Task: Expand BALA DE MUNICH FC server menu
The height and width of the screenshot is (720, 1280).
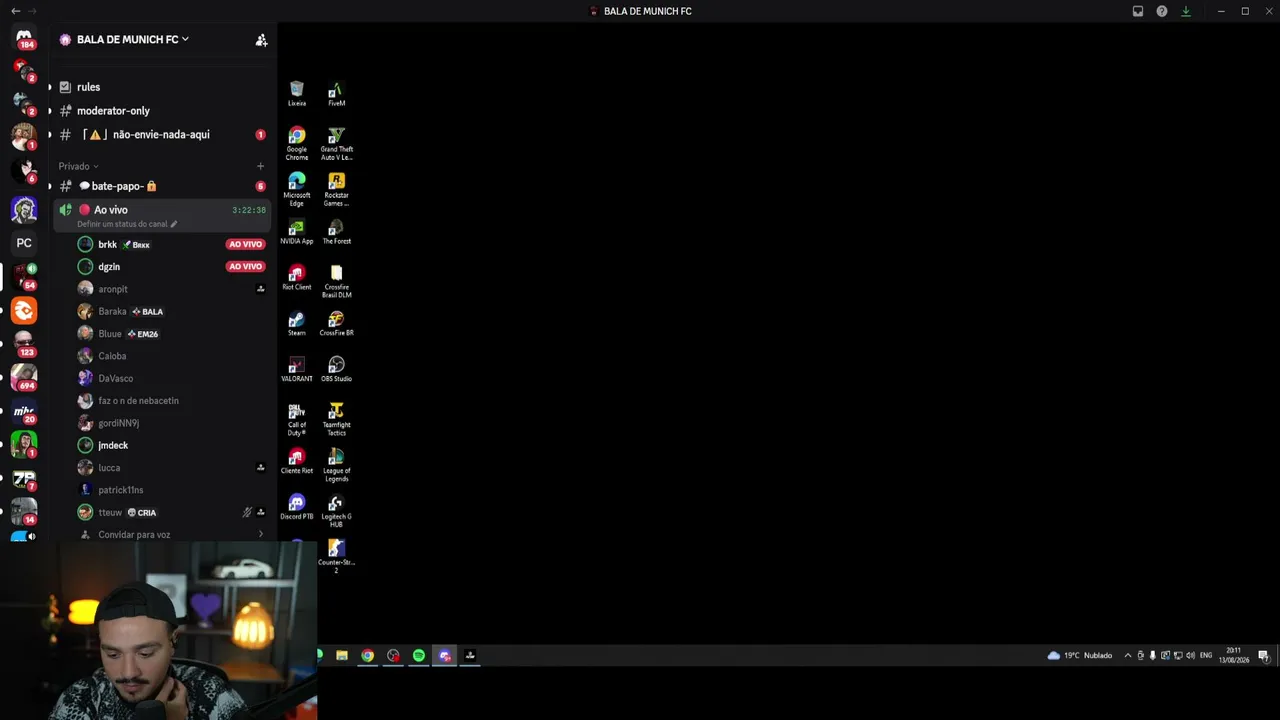Action: coord(132,40)
